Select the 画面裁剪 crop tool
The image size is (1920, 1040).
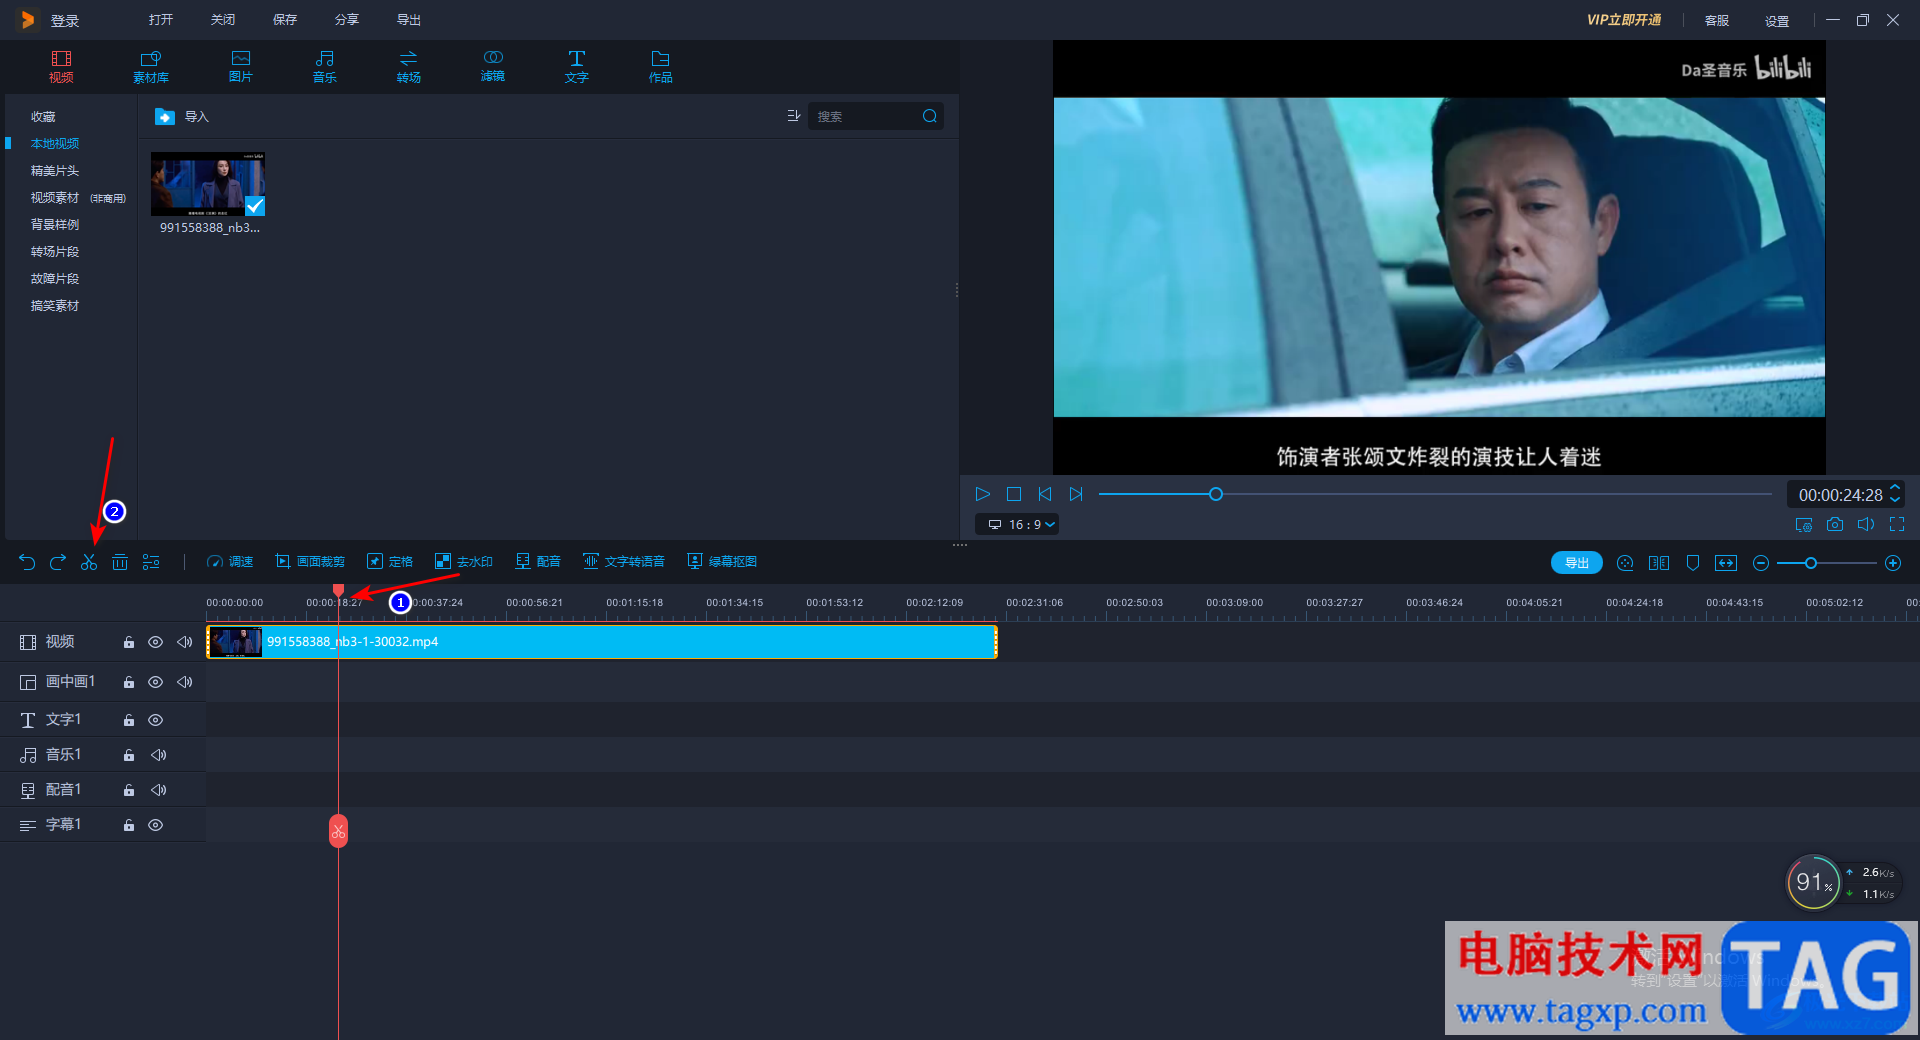click(310, 562)
